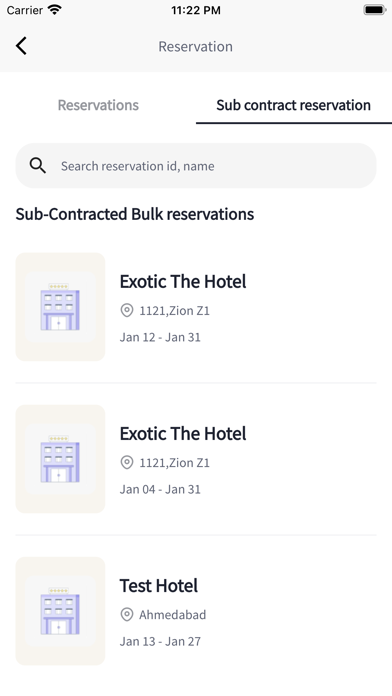Viewport: 392px width, 696px height.
Task: Tap the battery indicator icon
Action: pos(374,10)
